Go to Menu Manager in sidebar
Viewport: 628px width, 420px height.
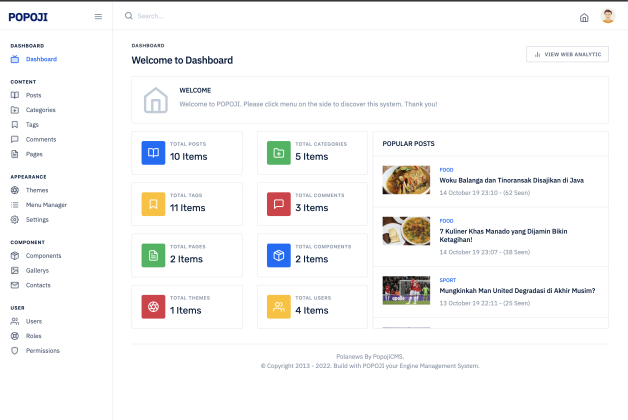click(46, 204)
